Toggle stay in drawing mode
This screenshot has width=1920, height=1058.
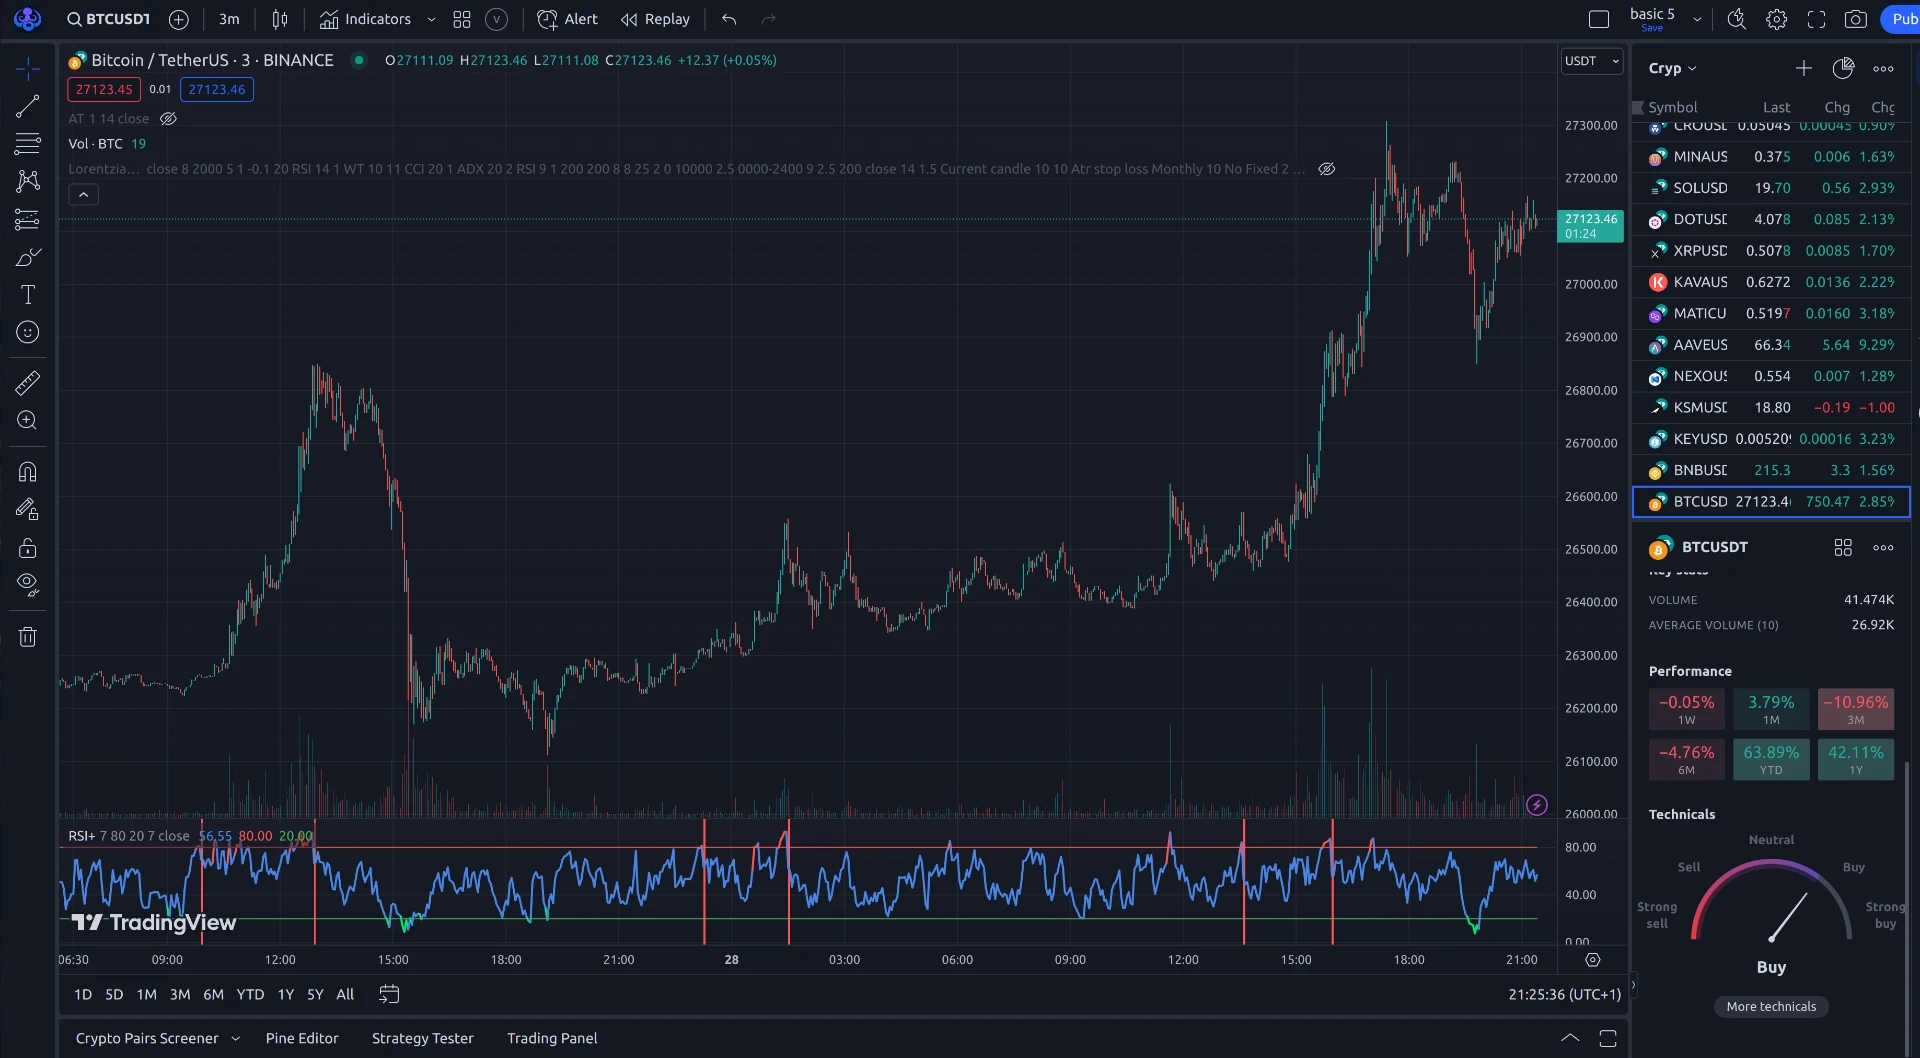[x=28, y=509]
